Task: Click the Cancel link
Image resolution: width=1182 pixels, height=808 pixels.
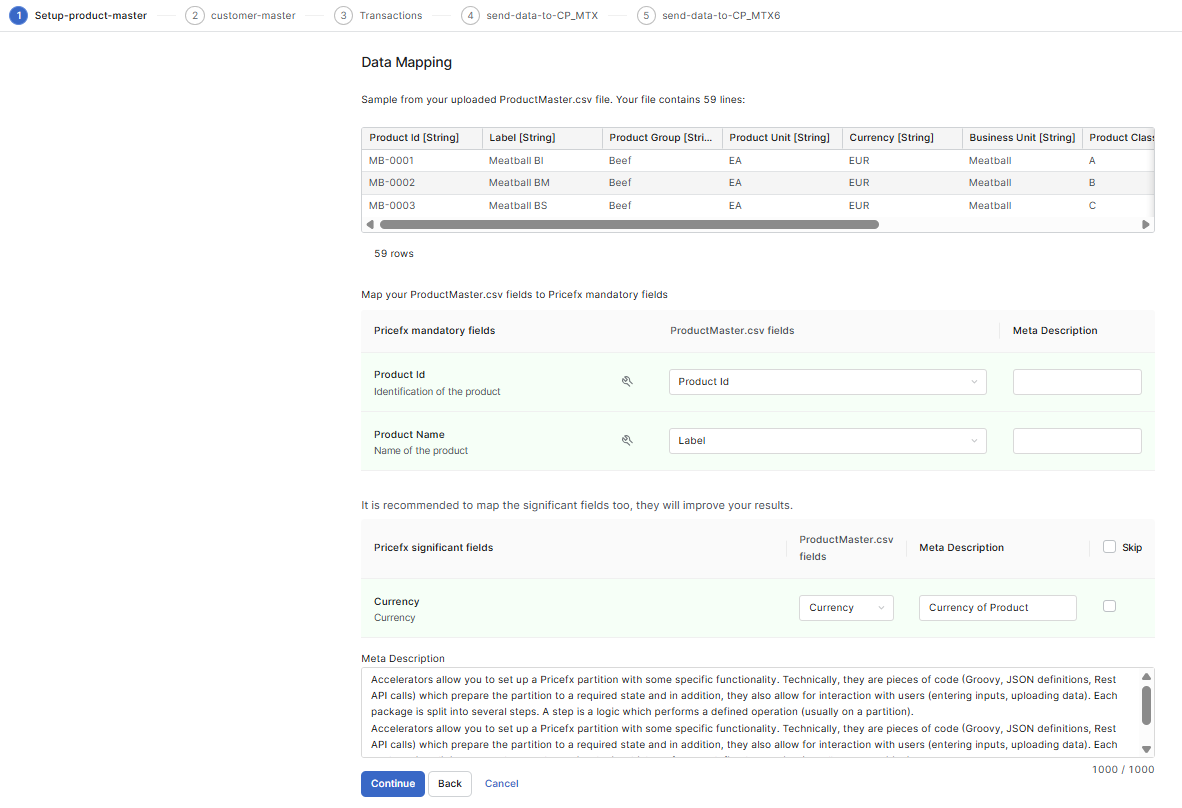Action: 501,784
